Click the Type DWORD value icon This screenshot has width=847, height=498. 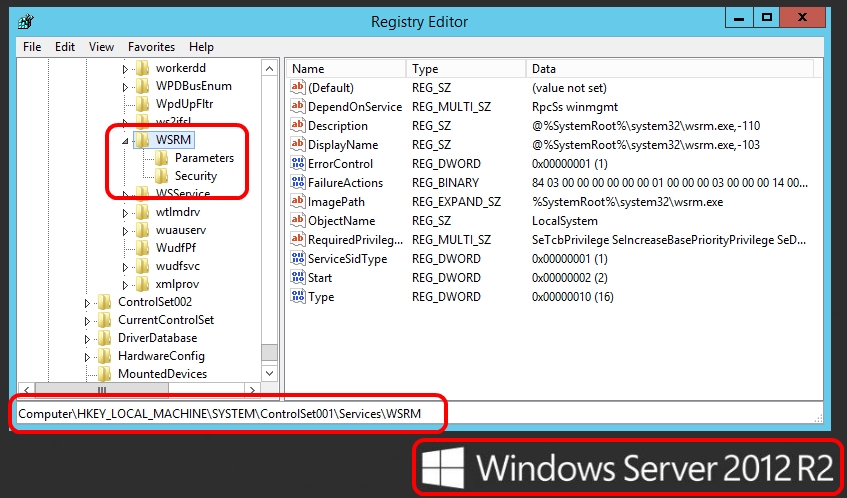298,296
